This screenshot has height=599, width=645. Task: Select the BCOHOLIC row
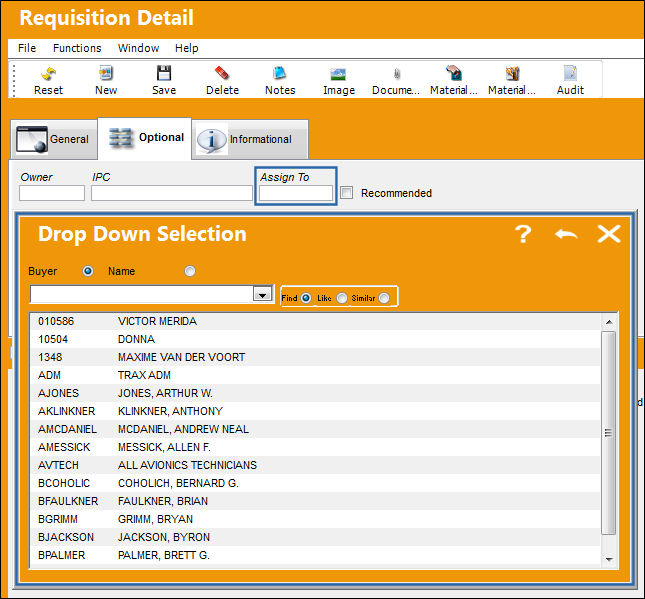pos(315,483)
